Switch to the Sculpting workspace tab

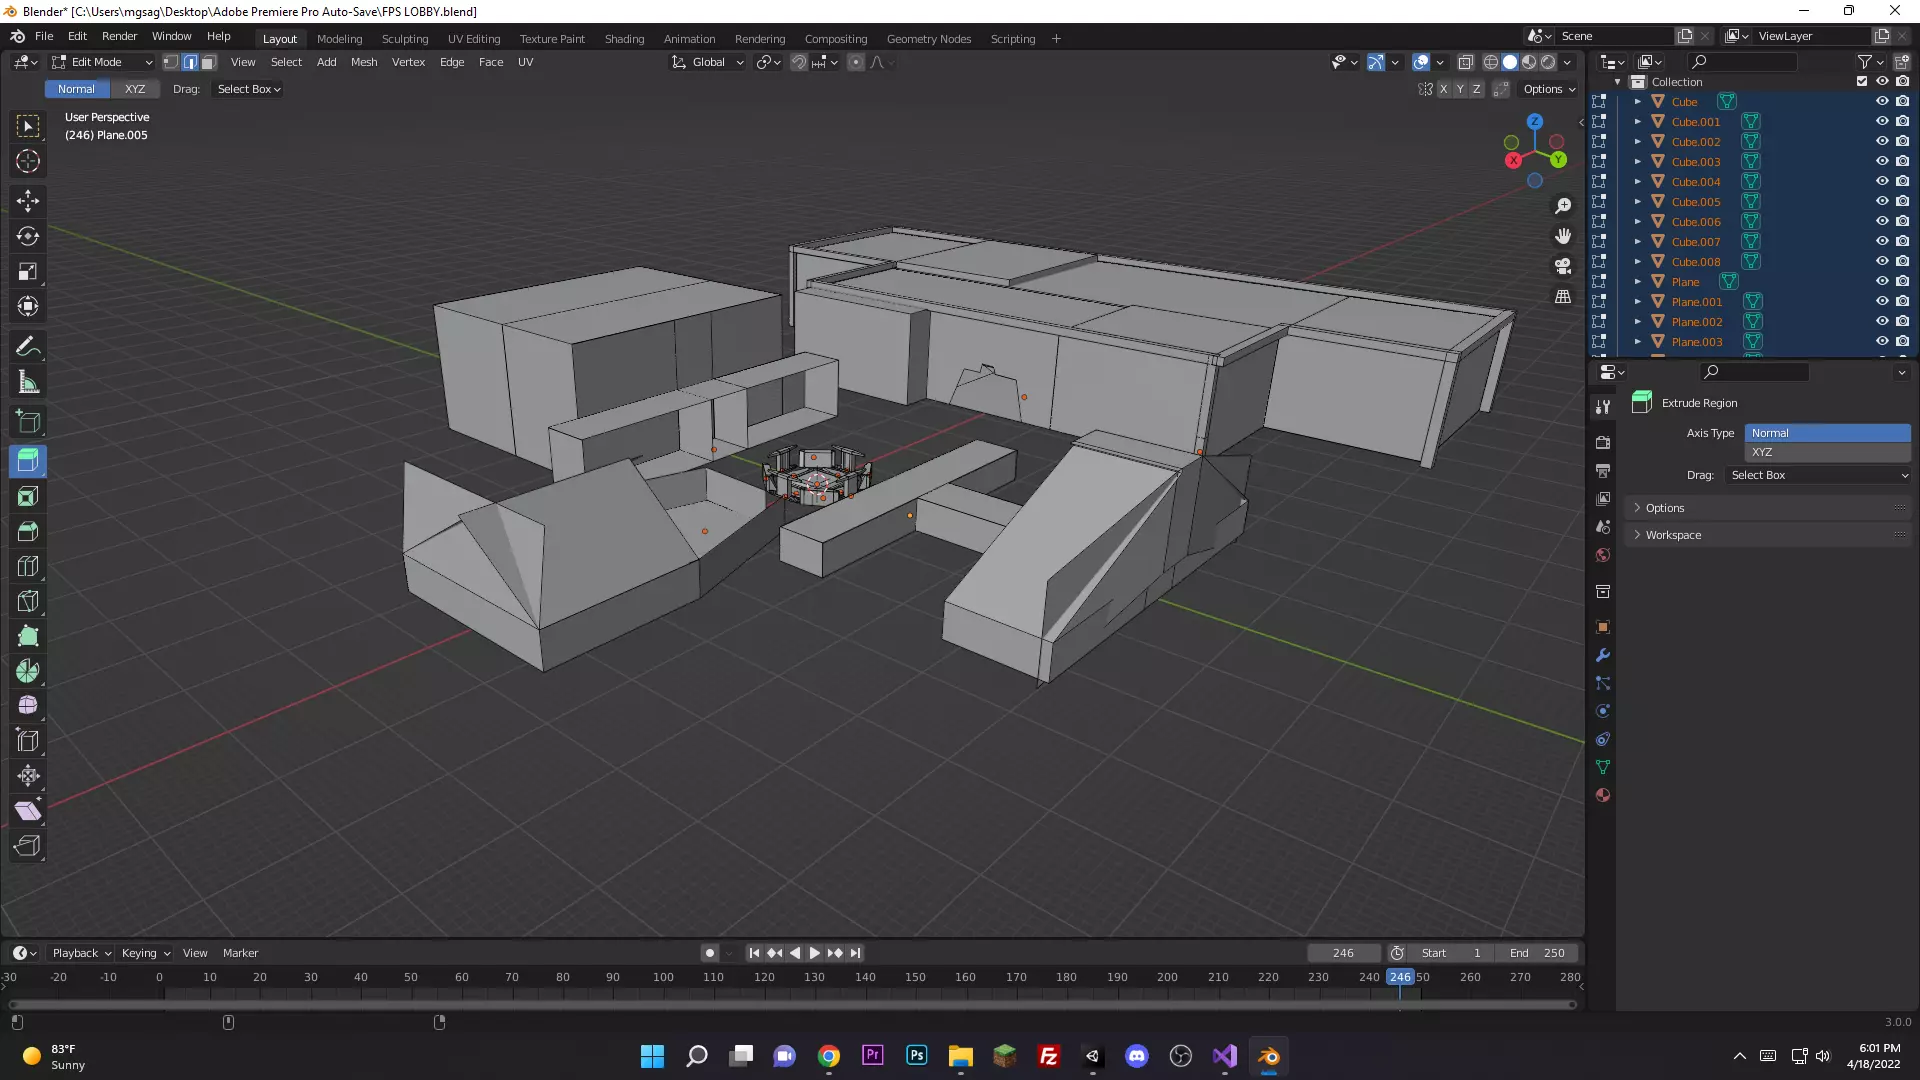point(405,39)
